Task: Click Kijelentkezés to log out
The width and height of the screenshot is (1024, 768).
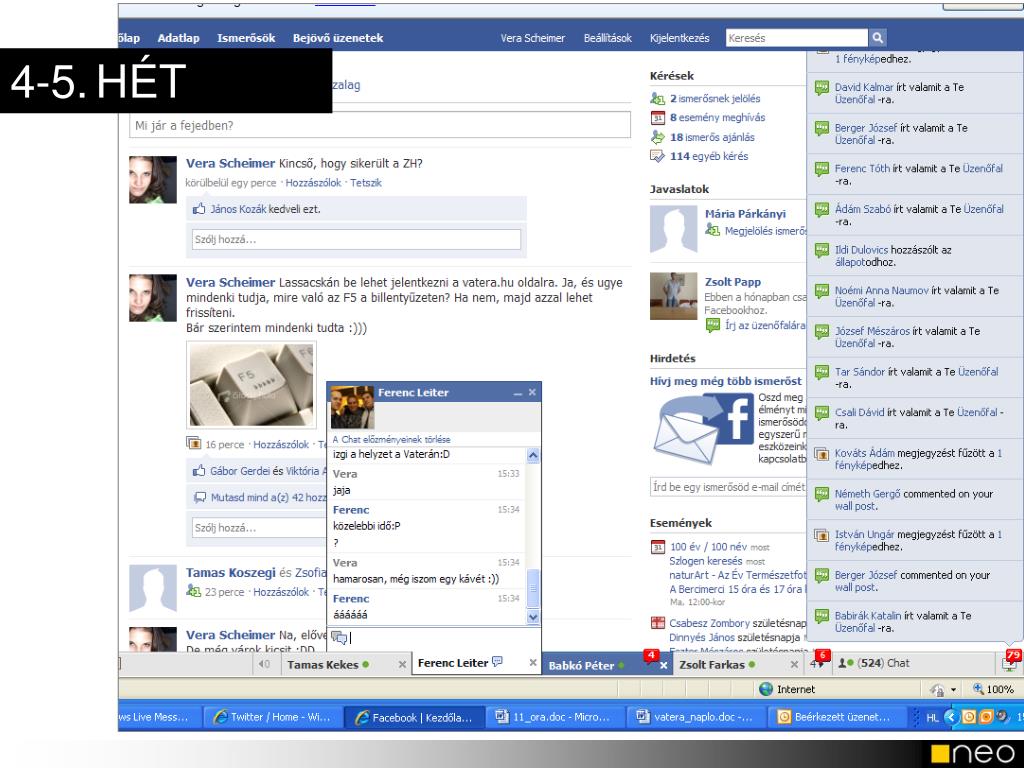Action: 679,38
